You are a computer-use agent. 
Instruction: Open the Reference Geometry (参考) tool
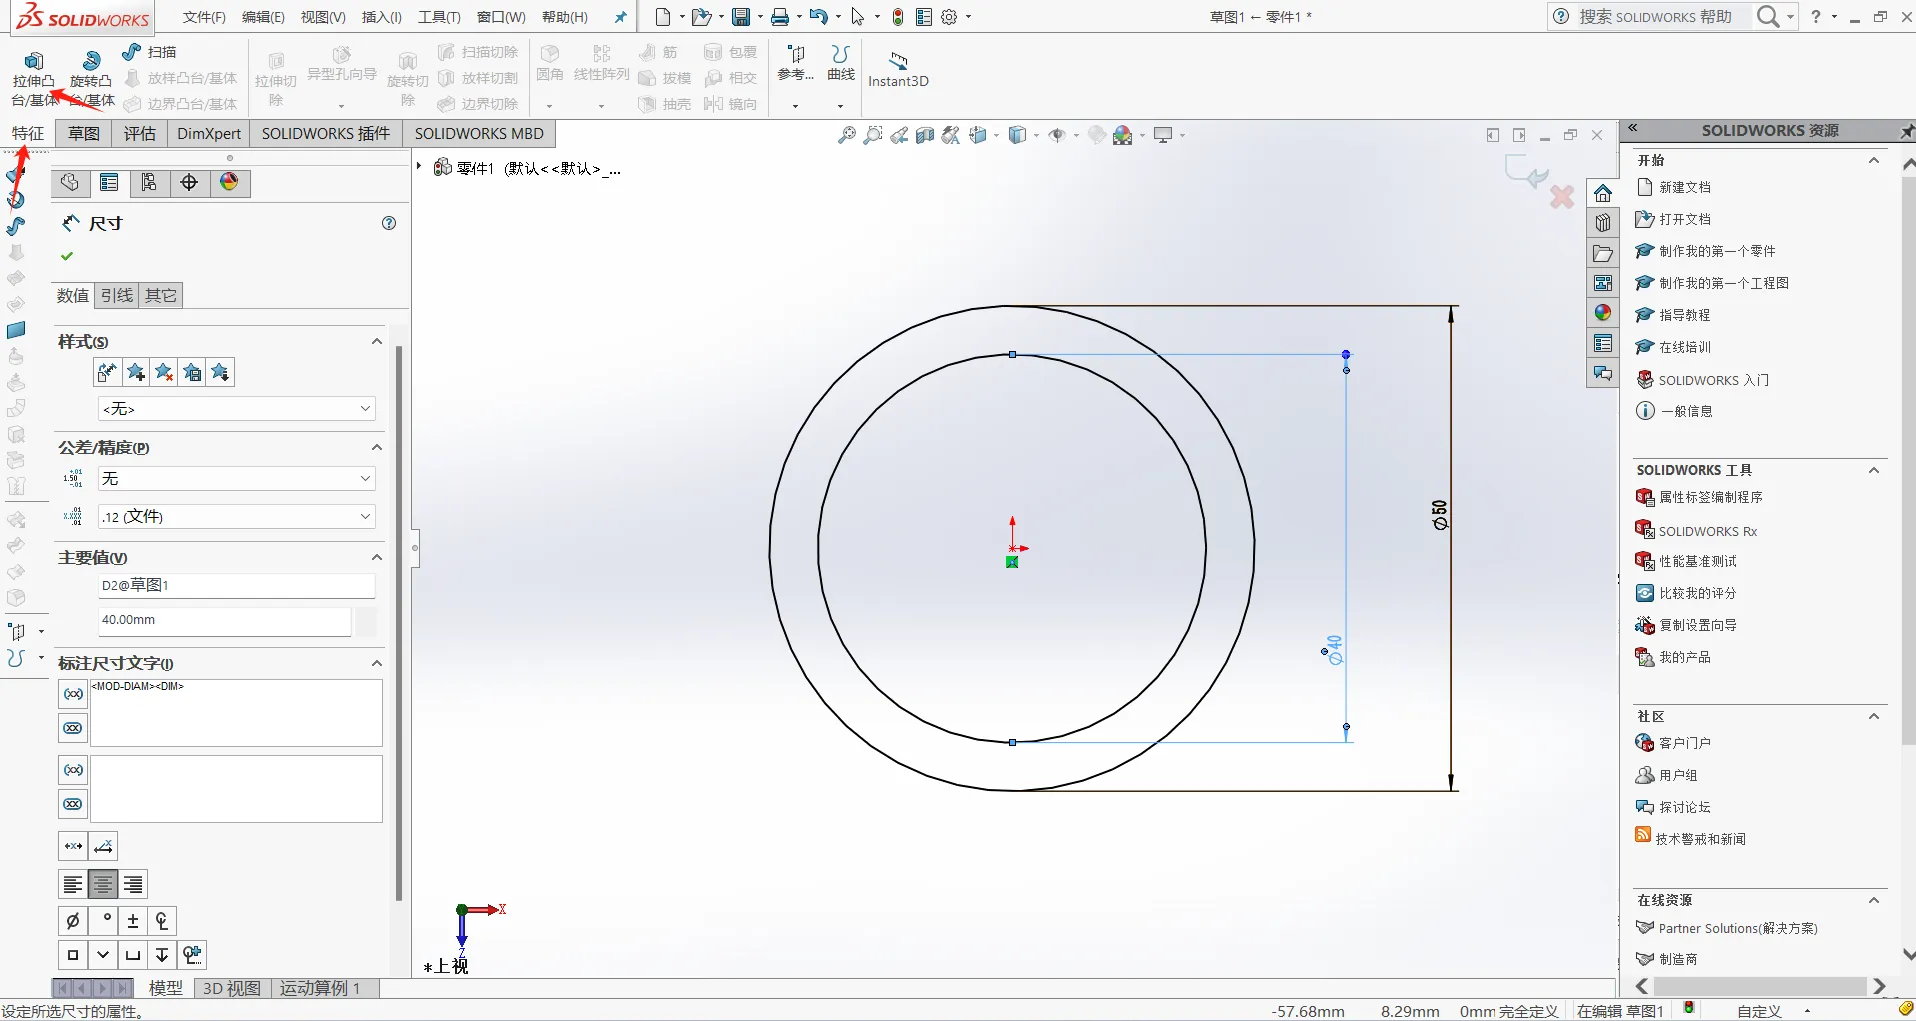[796, 62]
